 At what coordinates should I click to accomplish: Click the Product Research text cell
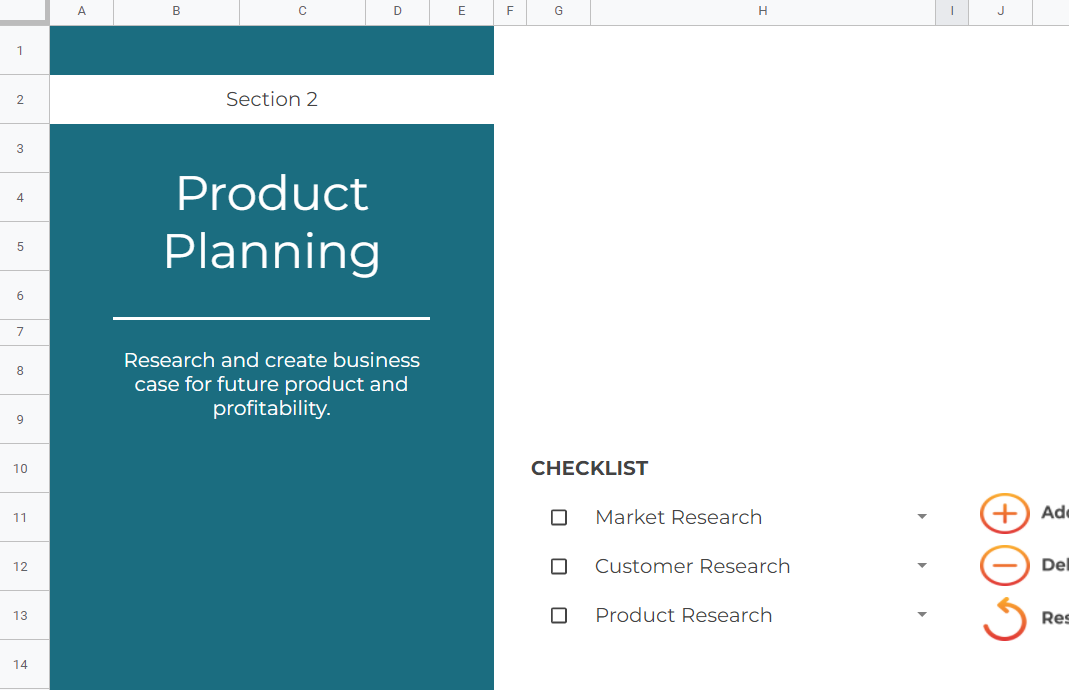[x=684, y=615]
